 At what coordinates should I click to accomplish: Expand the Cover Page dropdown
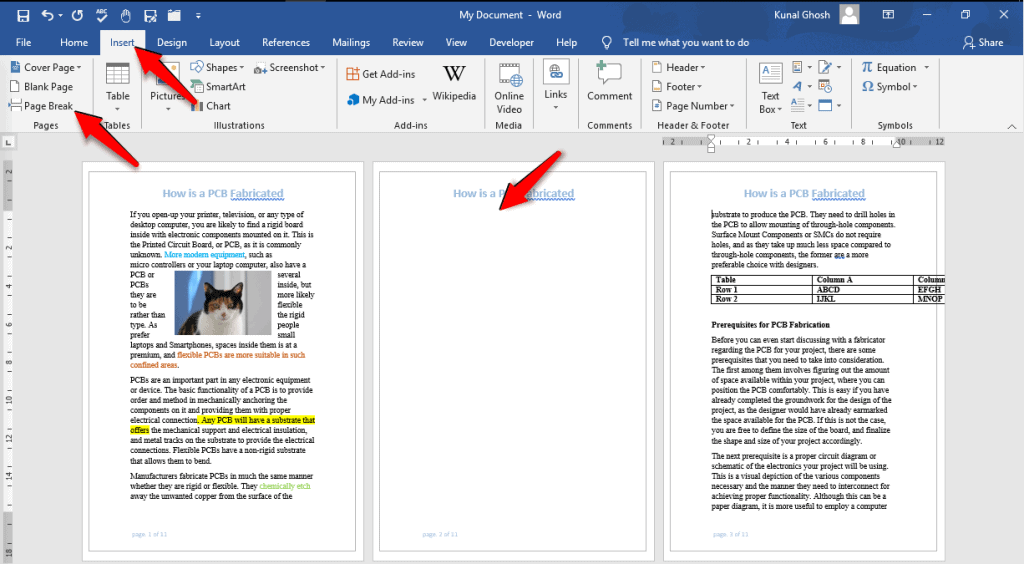[x=80, y=68]
